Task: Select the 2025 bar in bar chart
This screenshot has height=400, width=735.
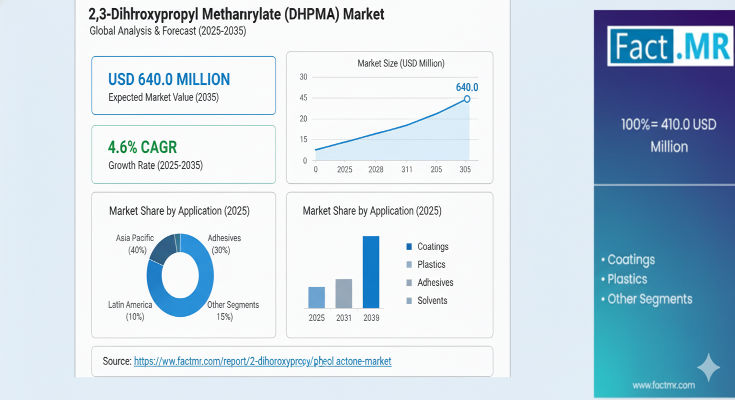Action: [x=316, y=297]
